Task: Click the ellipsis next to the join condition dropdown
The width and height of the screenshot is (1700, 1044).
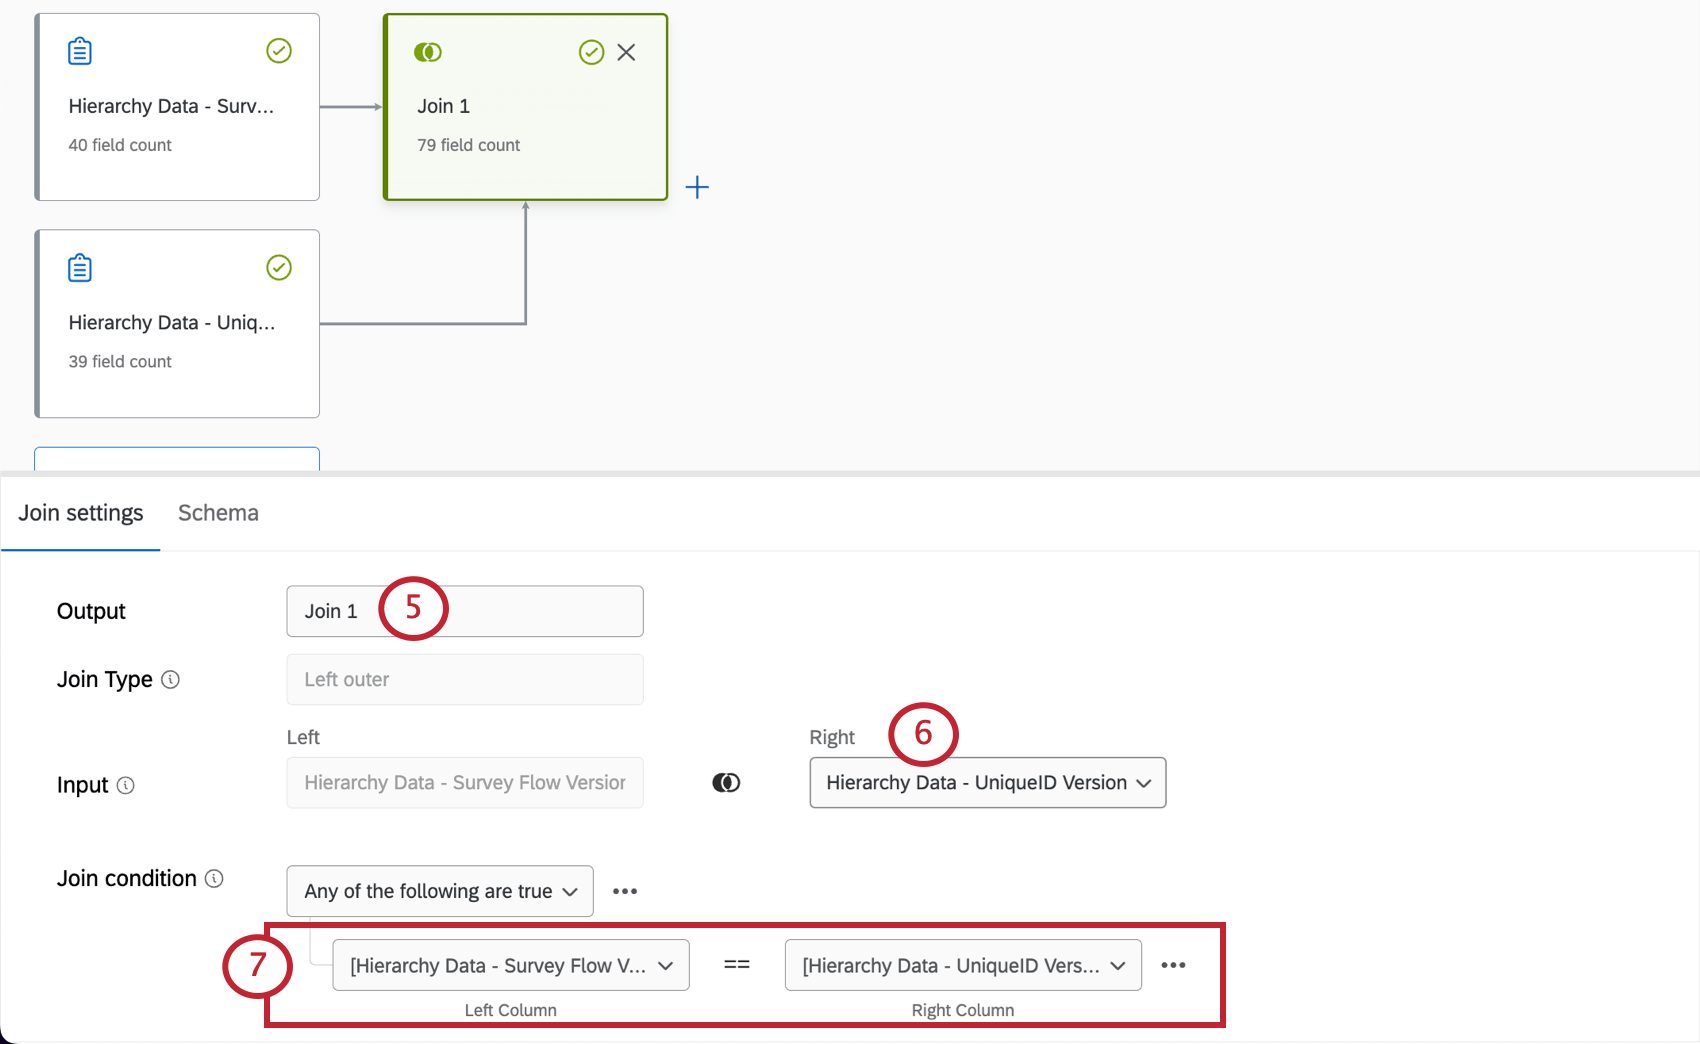Action: pos(625,891)
